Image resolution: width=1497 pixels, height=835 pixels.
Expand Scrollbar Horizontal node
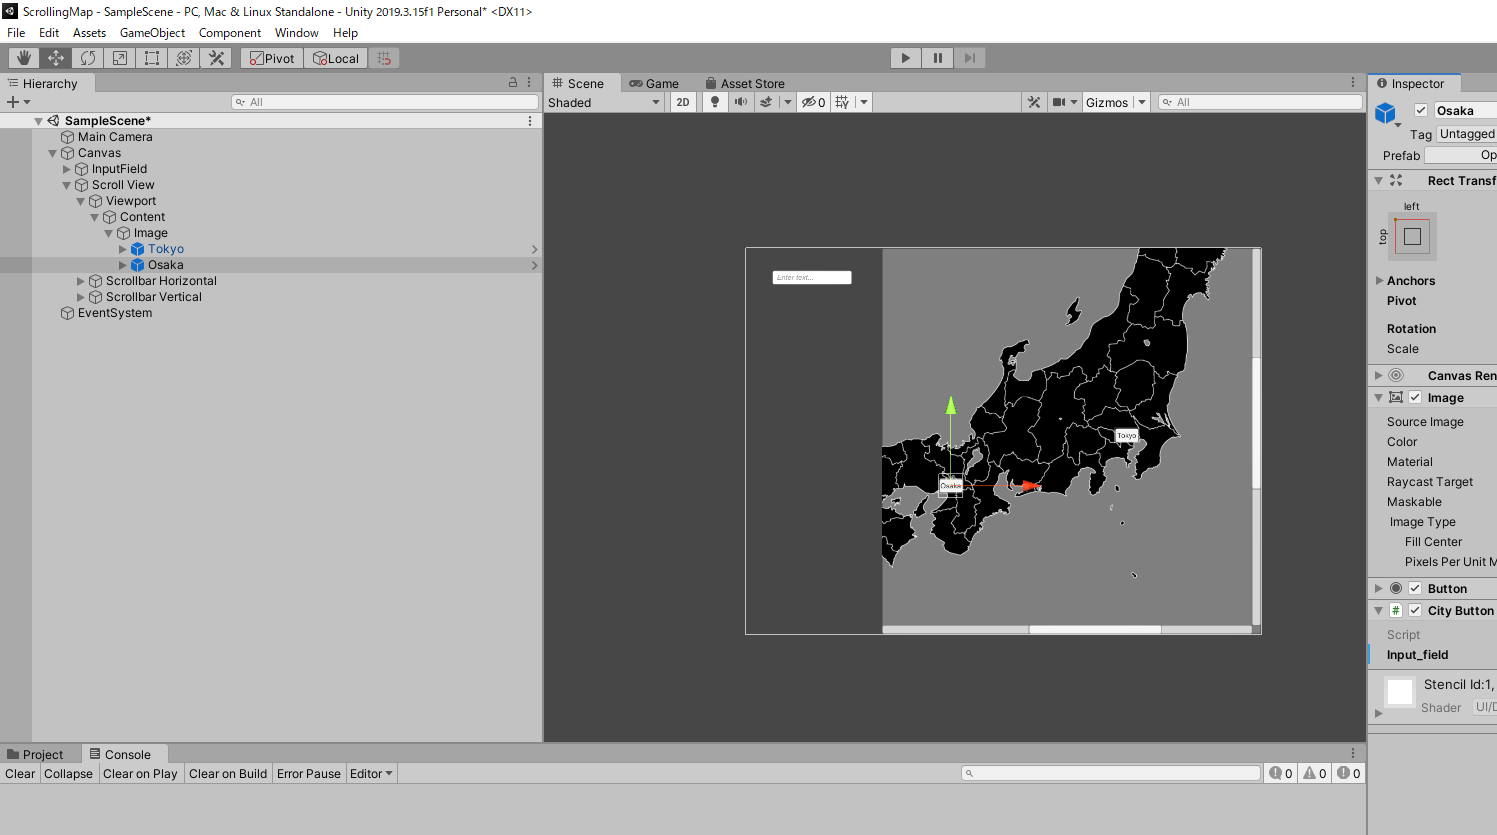click(x=81, y=281)
